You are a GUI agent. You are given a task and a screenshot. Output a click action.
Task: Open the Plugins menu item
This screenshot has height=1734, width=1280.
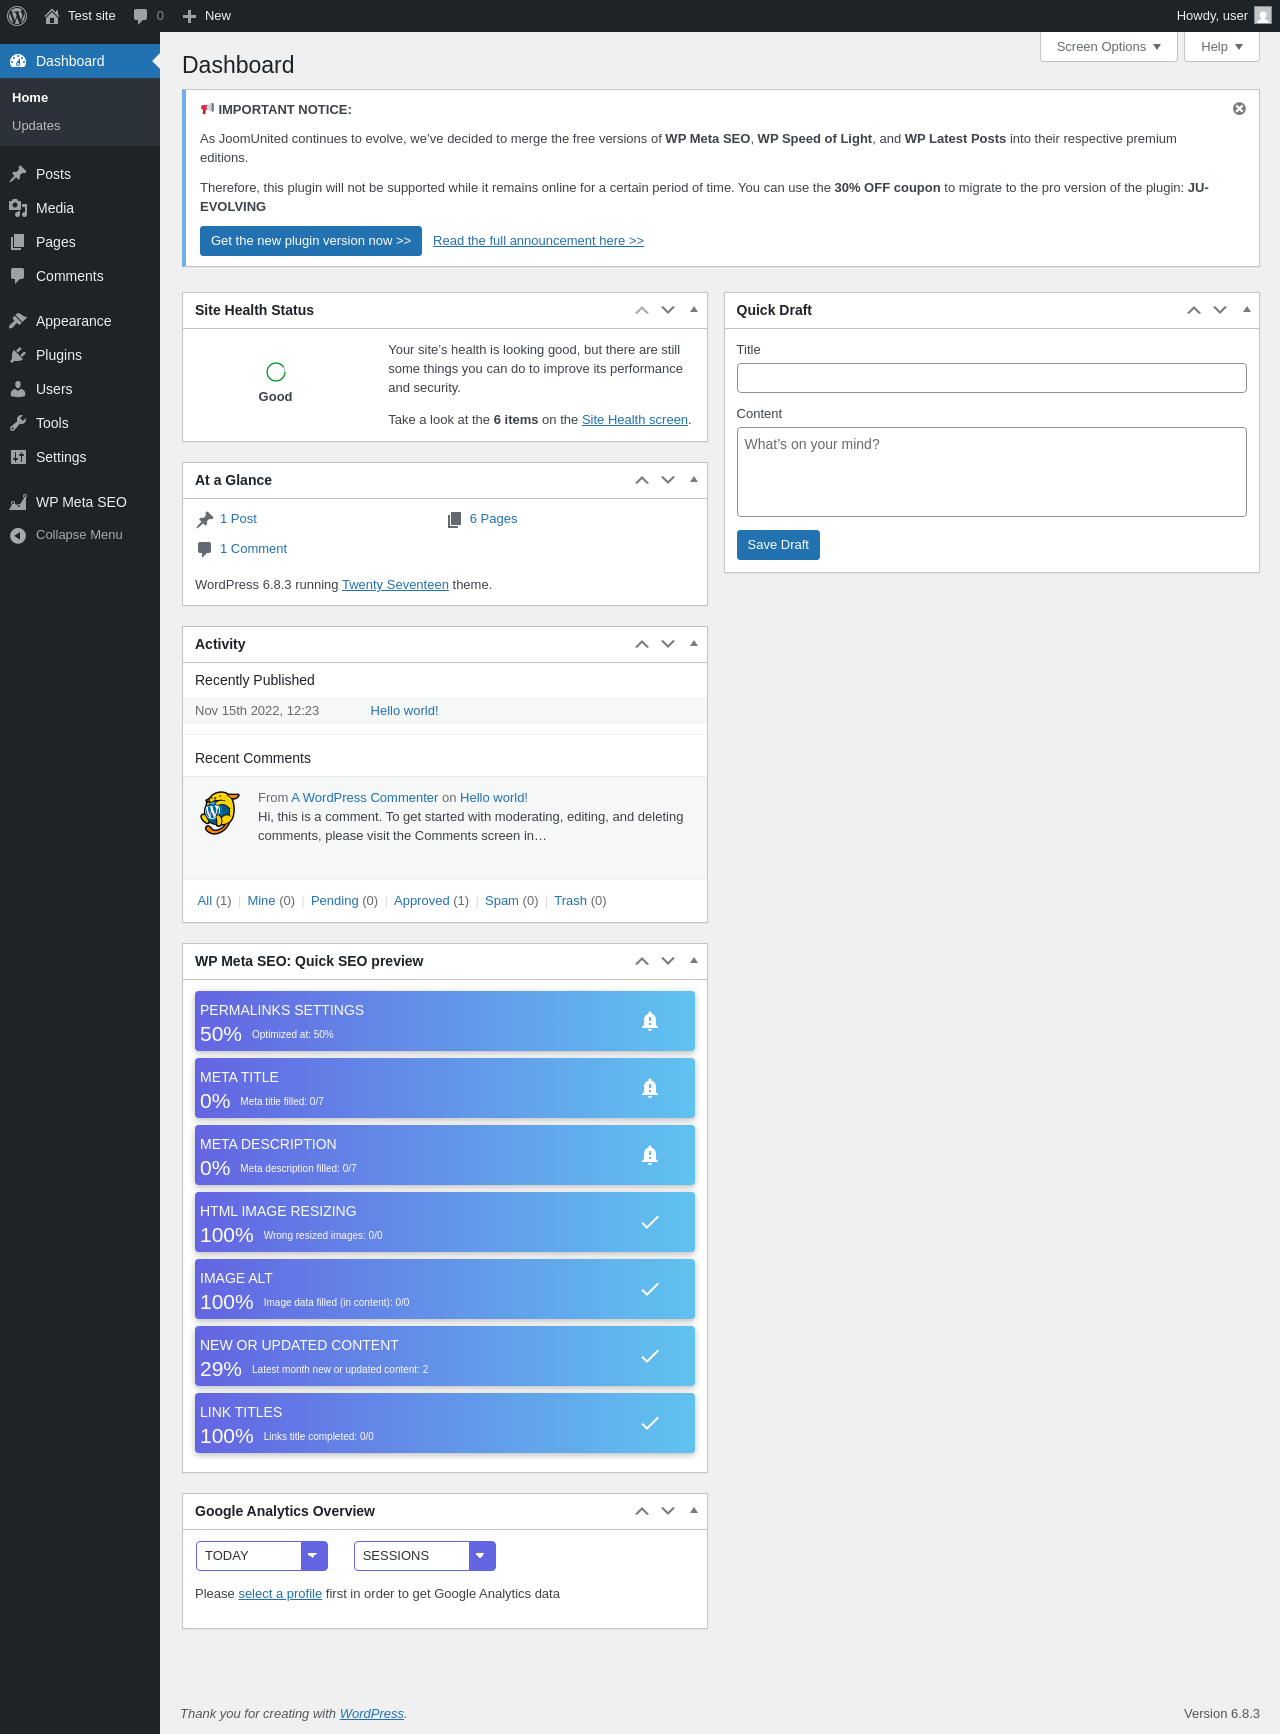(59, 355)
